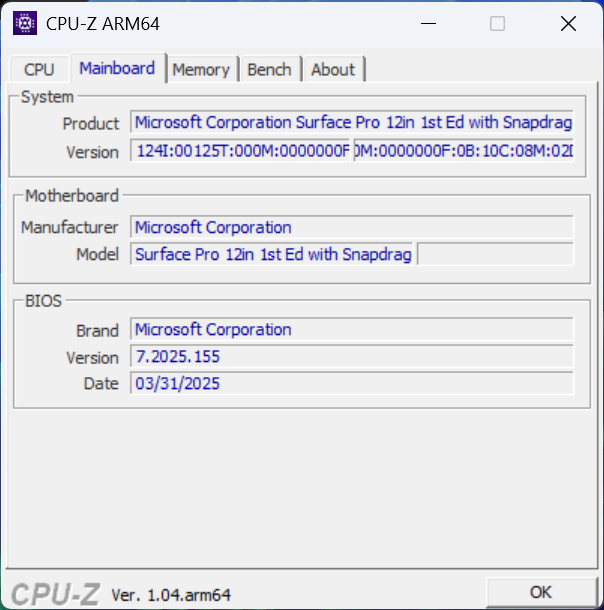Minimize the CPU-Z window
The image size is (604, 610).
429,23
